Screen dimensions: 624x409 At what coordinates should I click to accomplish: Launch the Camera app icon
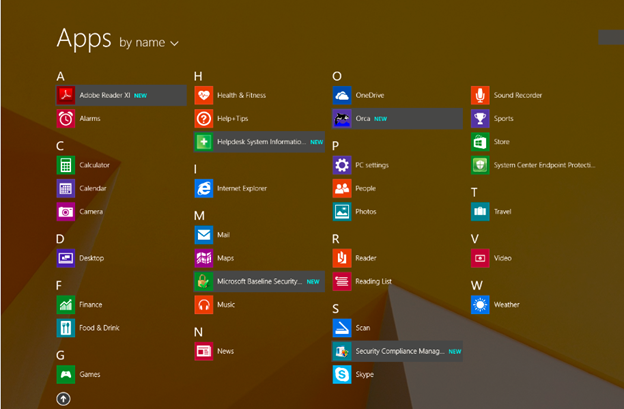tap(66, 212)
